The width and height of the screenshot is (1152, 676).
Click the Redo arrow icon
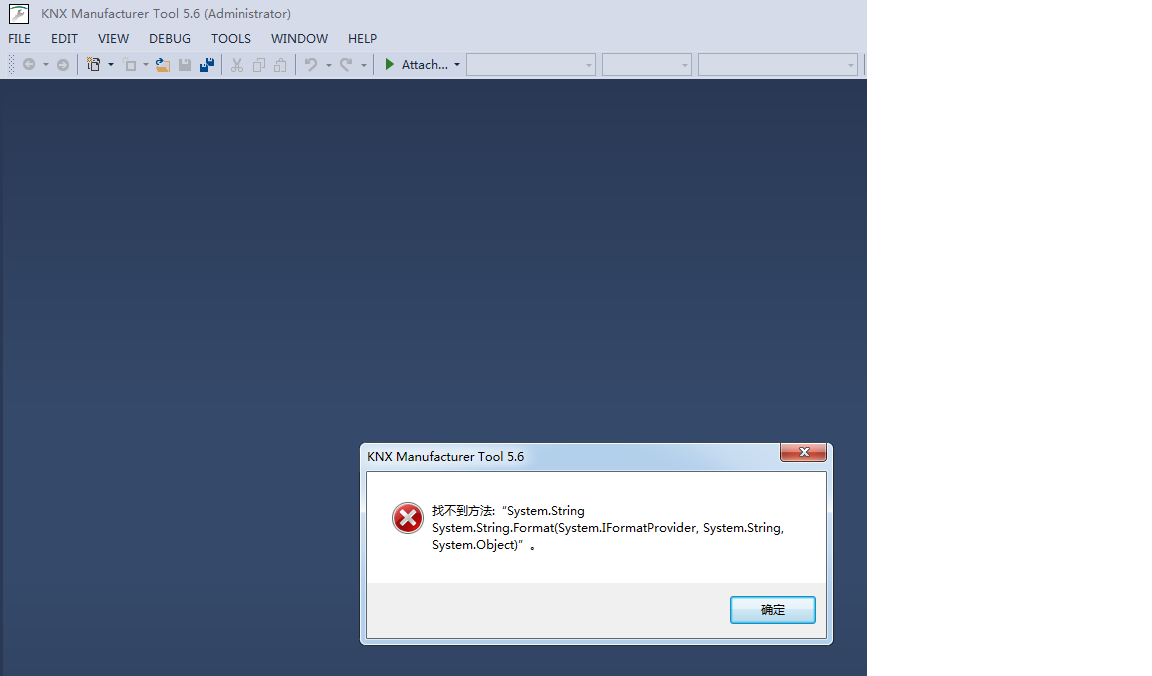(346, 65)
